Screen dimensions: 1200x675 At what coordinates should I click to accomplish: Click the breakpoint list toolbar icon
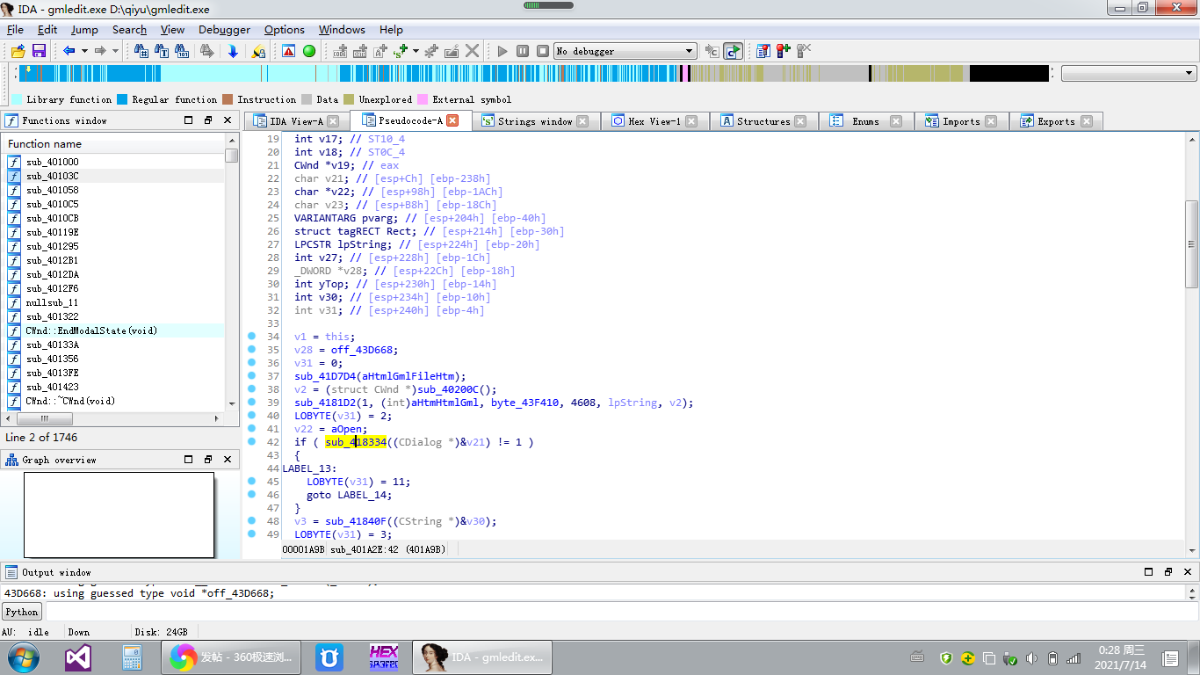[x=763, y=51]
